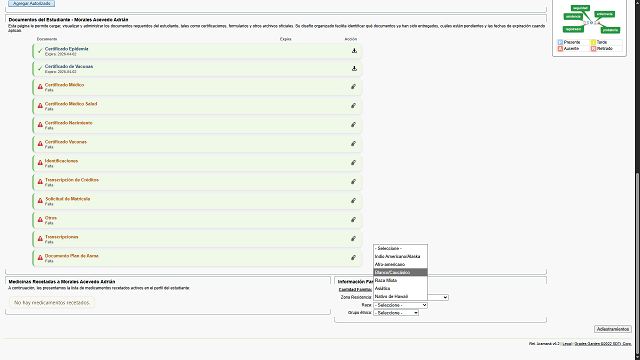Click warning icon next to Solicitud de Matrícula

pyautogui.click(x=40, y=200)
